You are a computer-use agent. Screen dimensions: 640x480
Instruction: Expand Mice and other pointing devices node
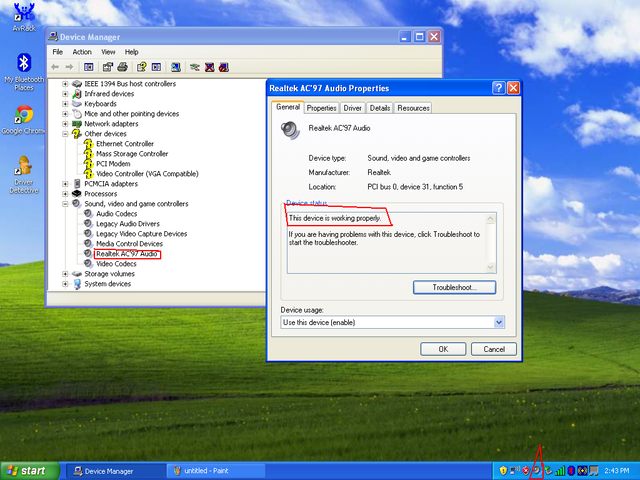[65, 114]
